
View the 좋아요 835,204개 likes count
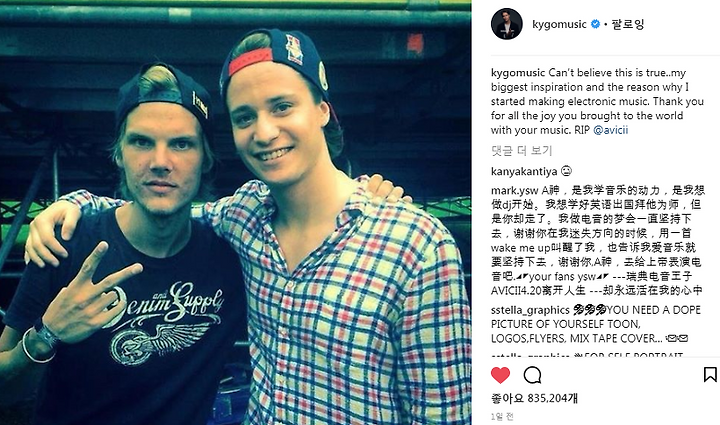(x=534, y=398)
